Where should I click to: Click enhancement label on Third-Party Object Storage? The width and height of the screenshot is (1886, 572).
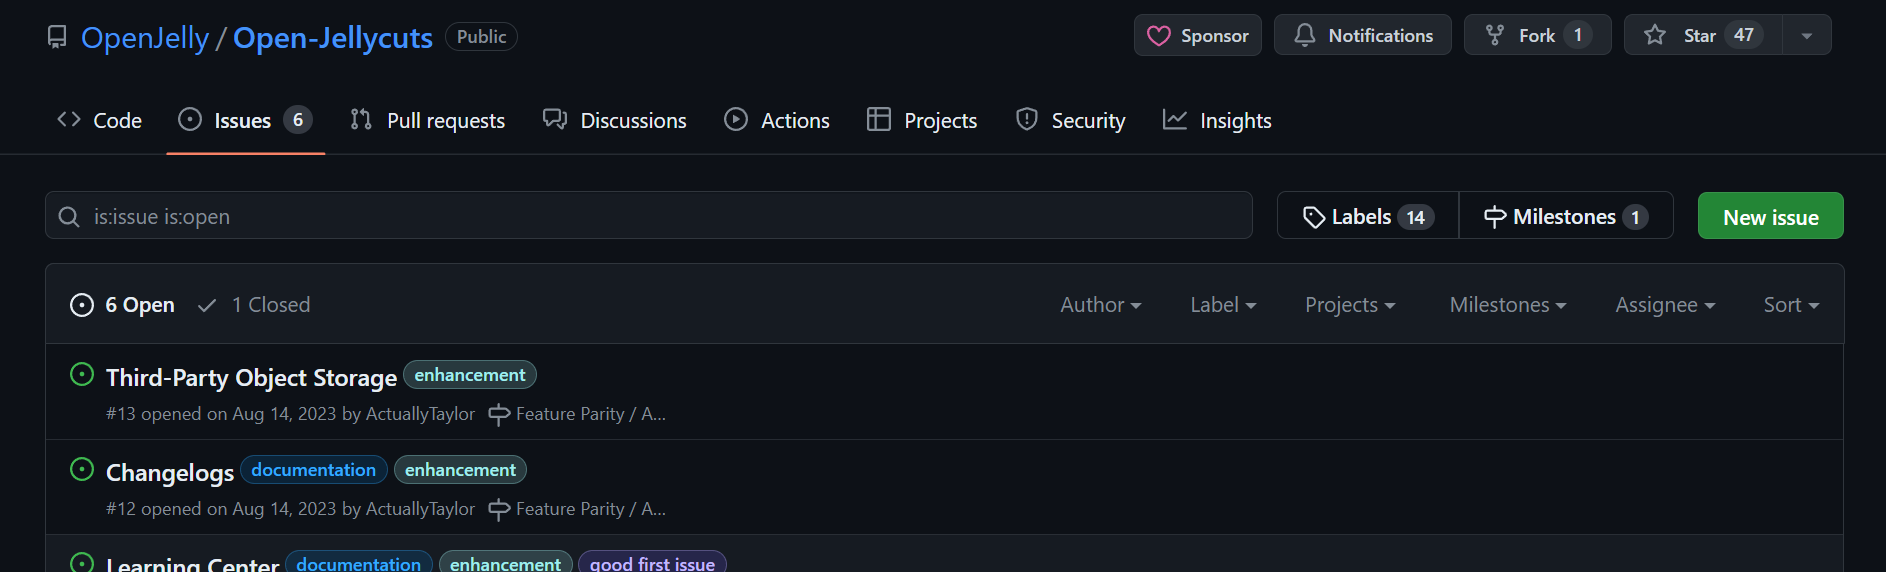pos(470,375)
